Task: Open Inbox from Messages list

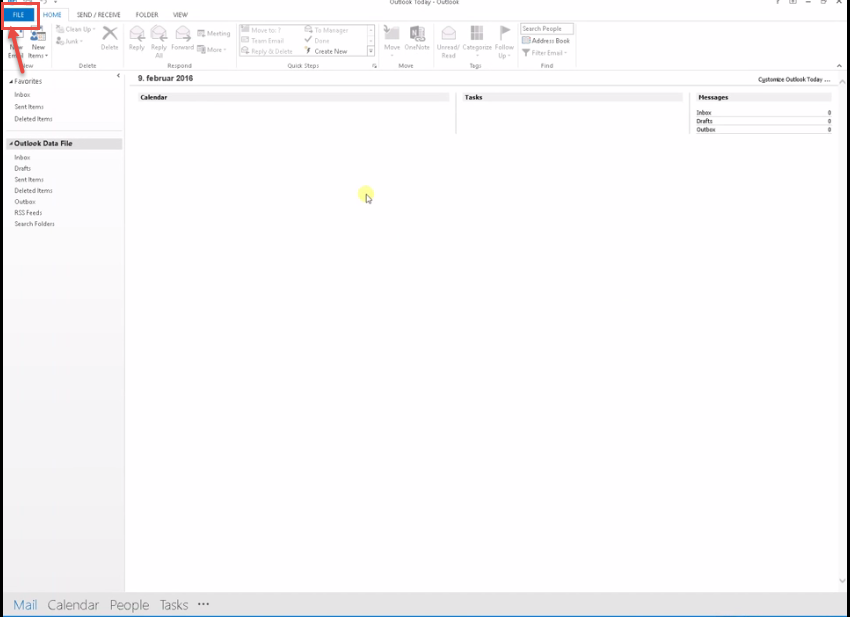Action: point(704,113)
